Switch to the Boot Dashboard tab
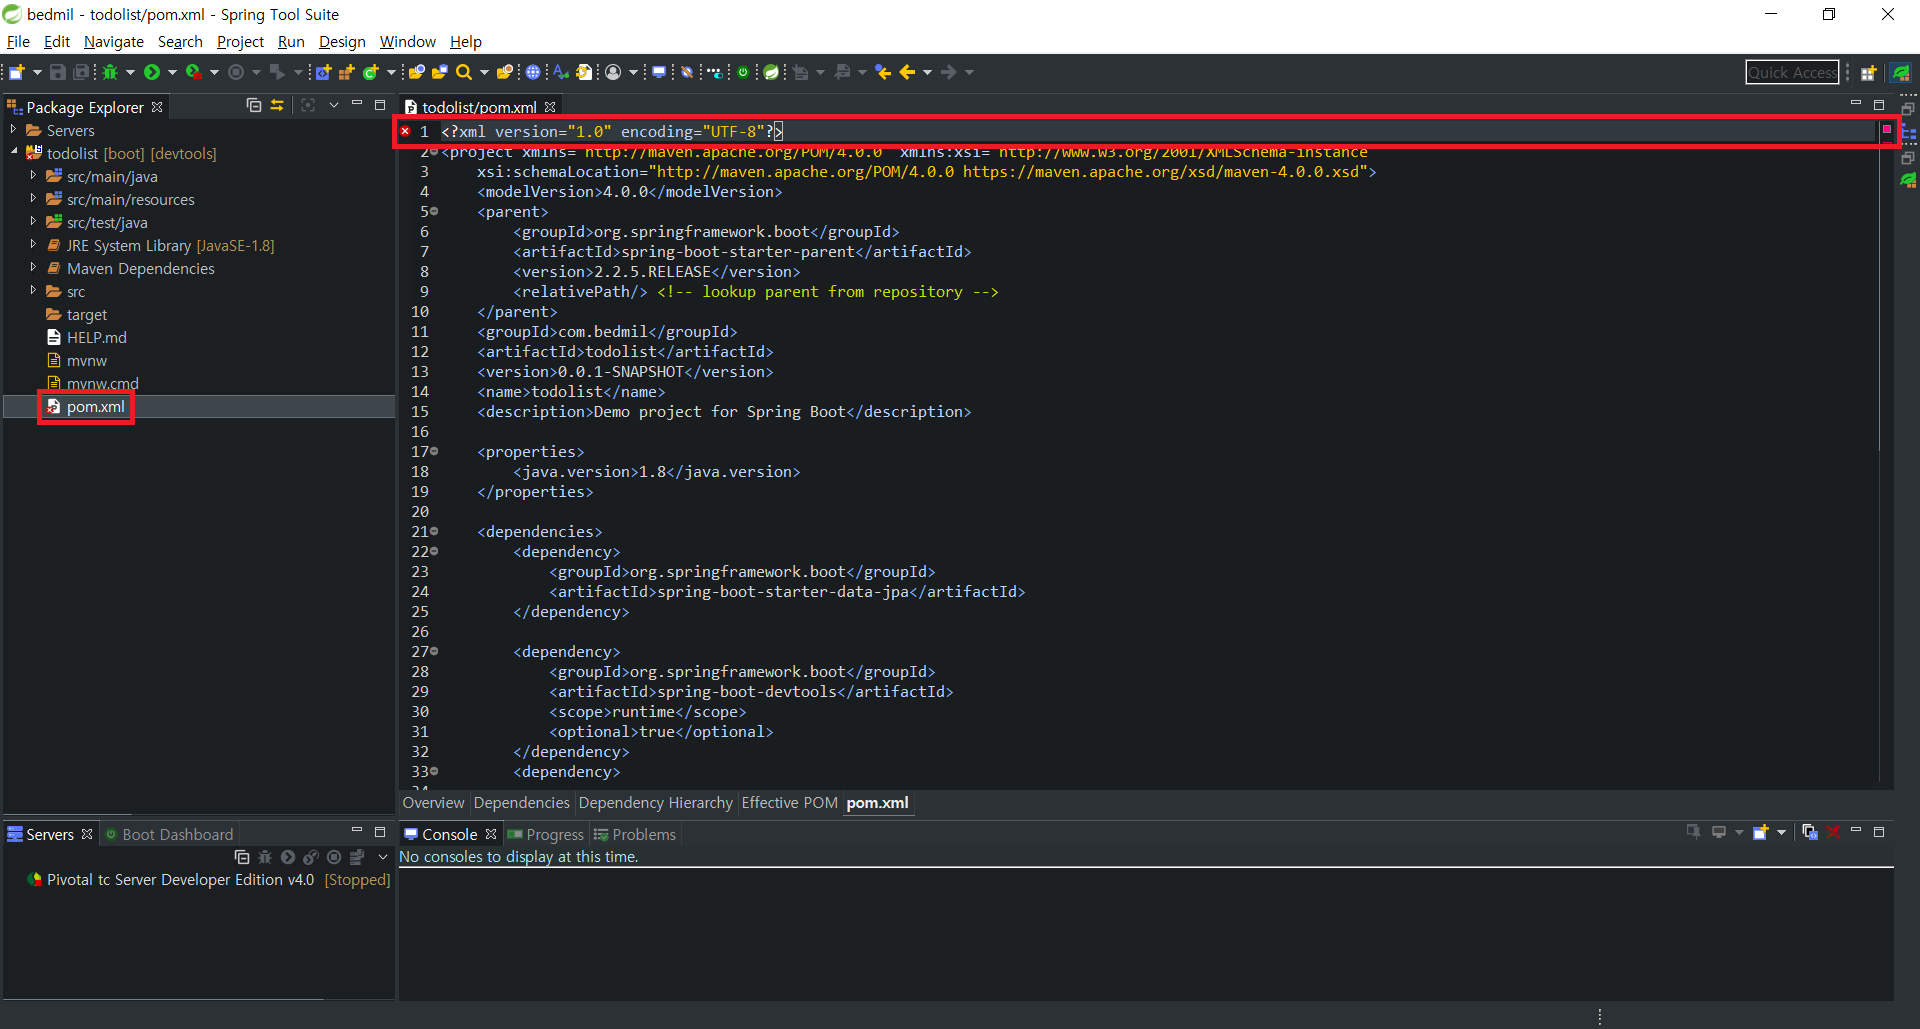The width and height of the screenshot is (1920, 1029). pos(169,834)
